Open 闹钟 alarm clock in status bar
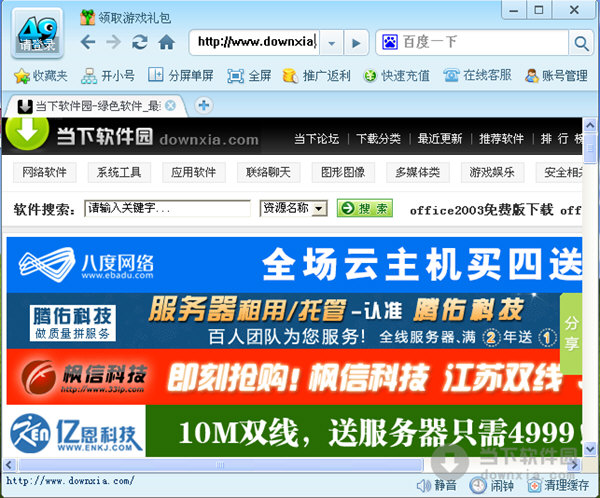Screen dimensions: 600x498 [492, 486]
